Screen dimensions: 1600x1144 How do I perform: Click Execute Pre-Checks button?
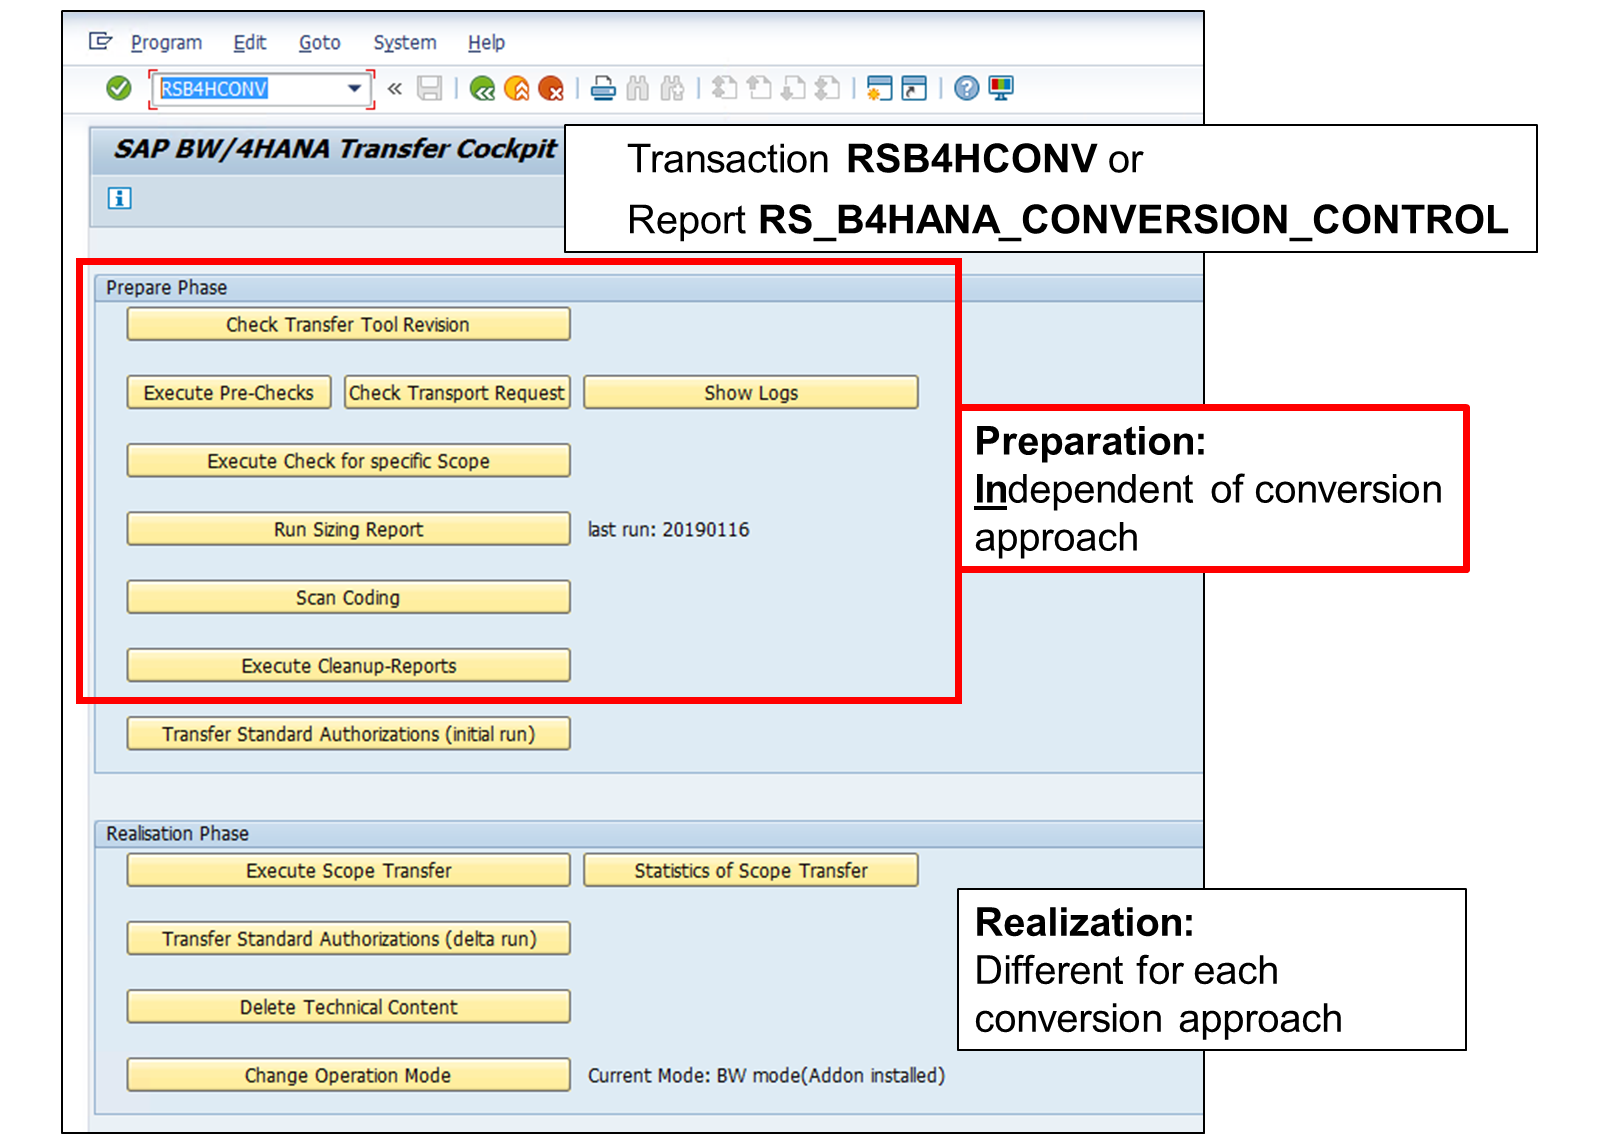tap(228, 392)
